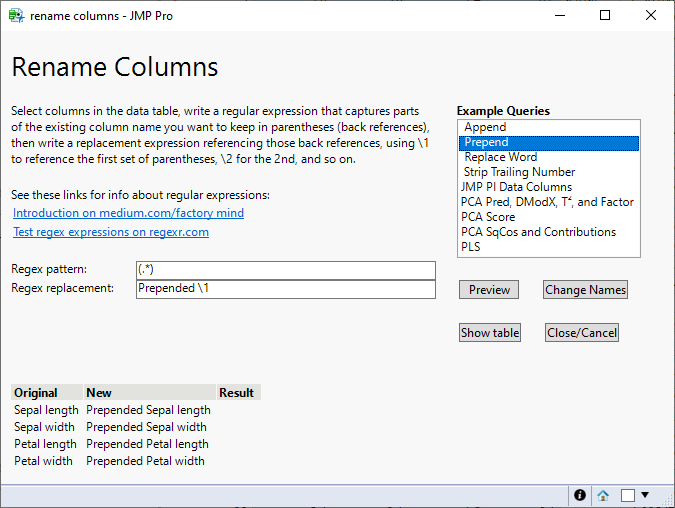This screenshot has height=508, width=675.
Task: Click into the Regex pattern field
Action: 285,270
